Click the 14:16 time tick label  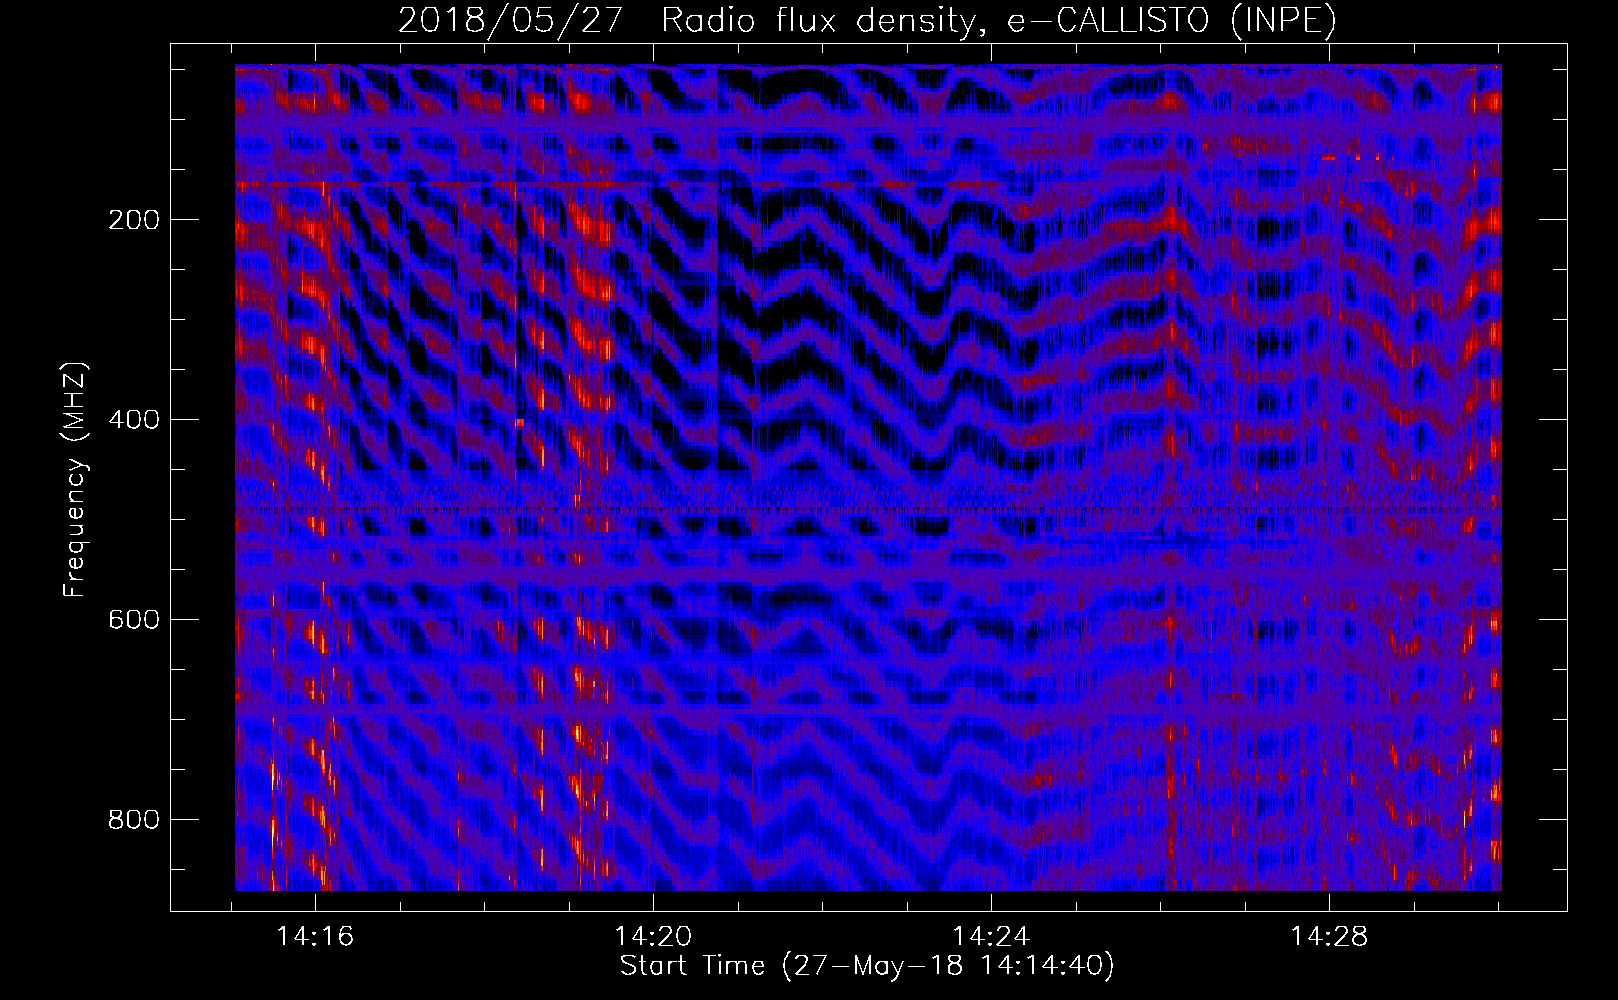coord(316,937)
